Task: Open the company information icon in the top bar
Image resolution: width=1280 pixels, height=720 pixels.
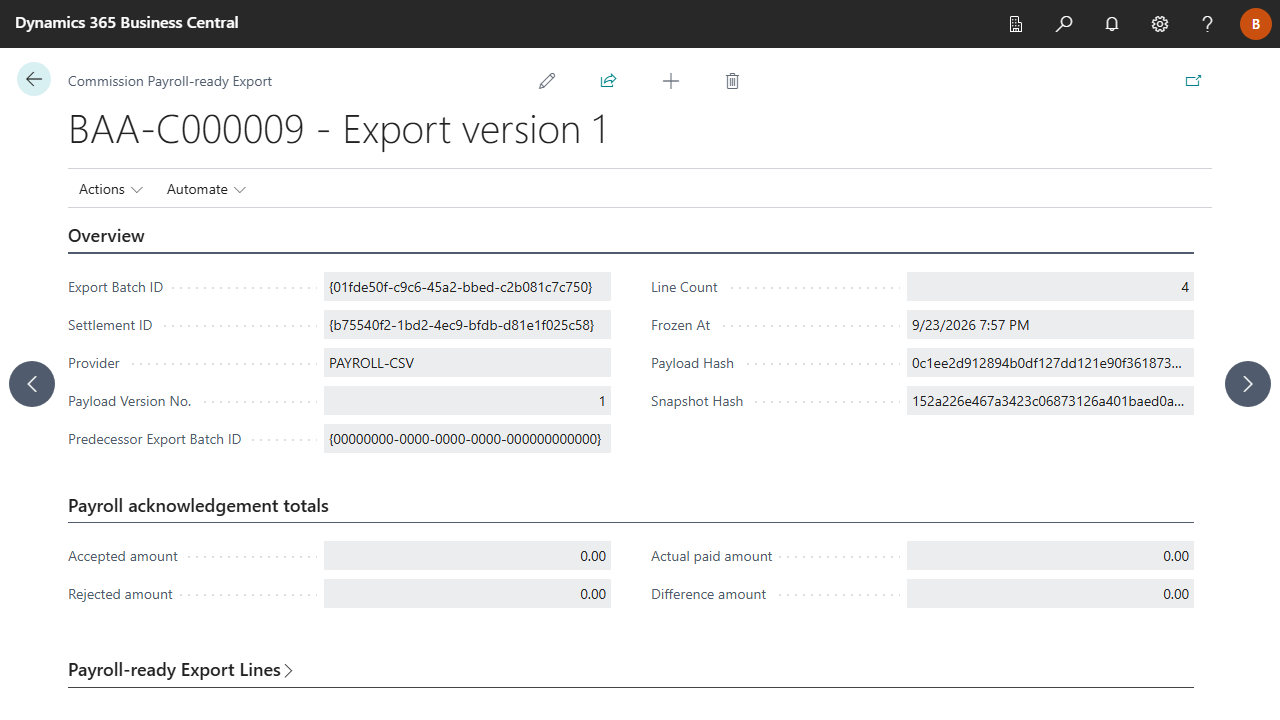Action: point(1016,24)
